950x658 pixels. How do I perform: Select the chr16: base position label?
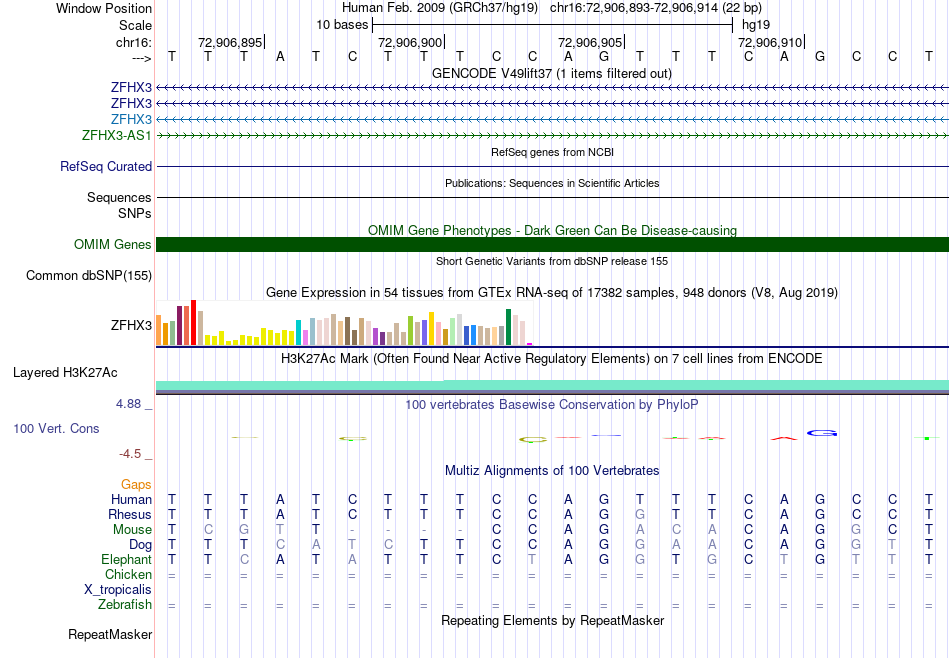133,42
